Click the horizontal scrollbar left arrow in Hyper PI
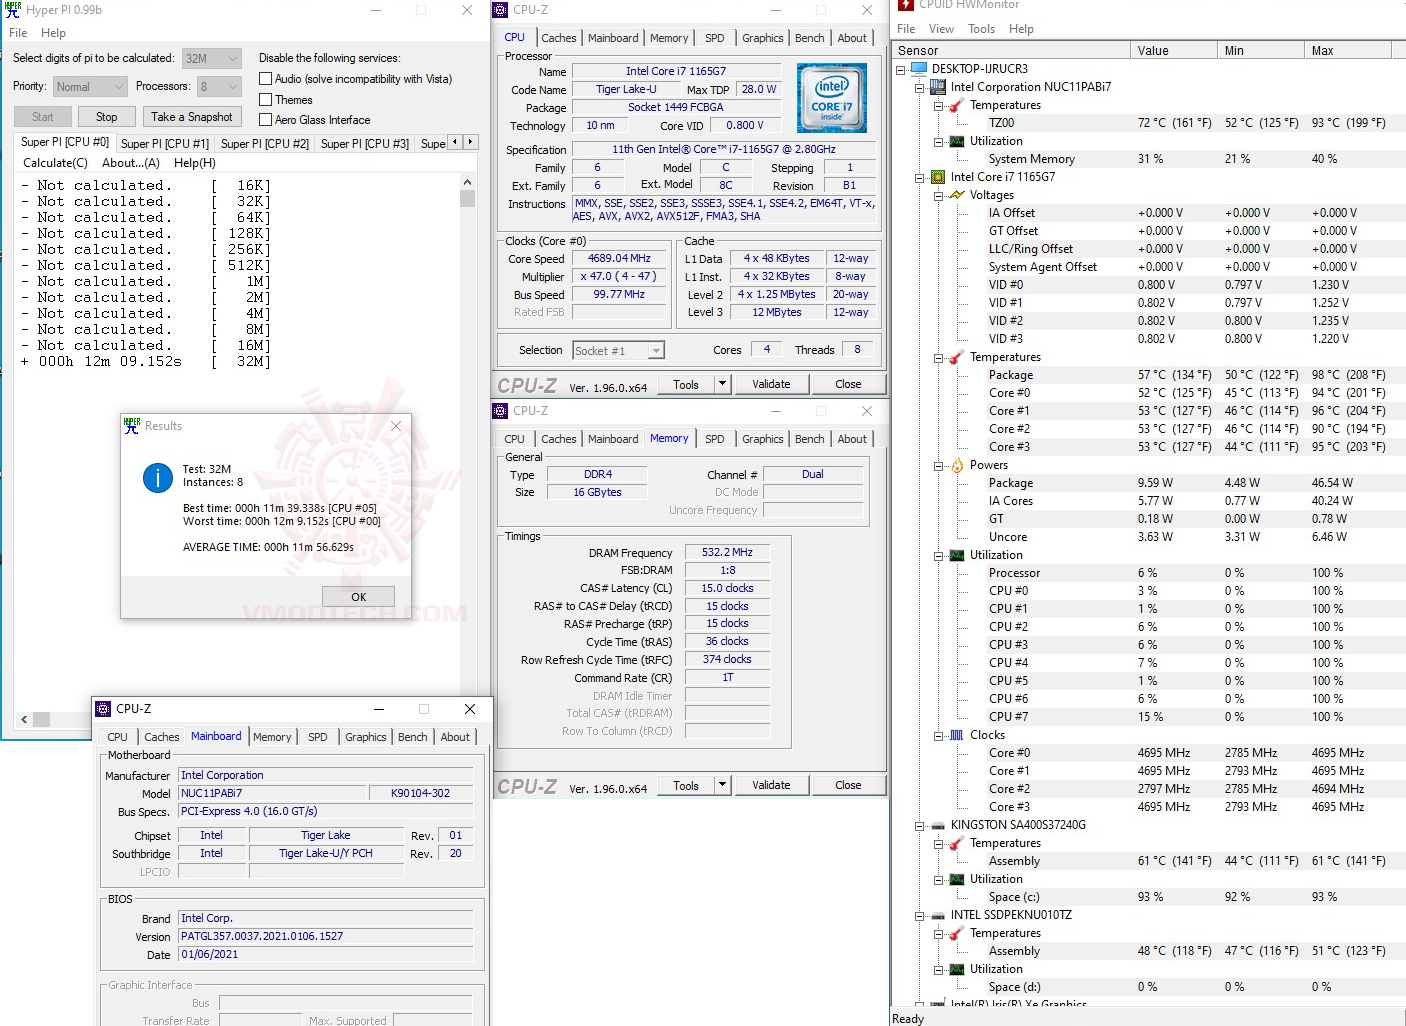 [24, 719]
